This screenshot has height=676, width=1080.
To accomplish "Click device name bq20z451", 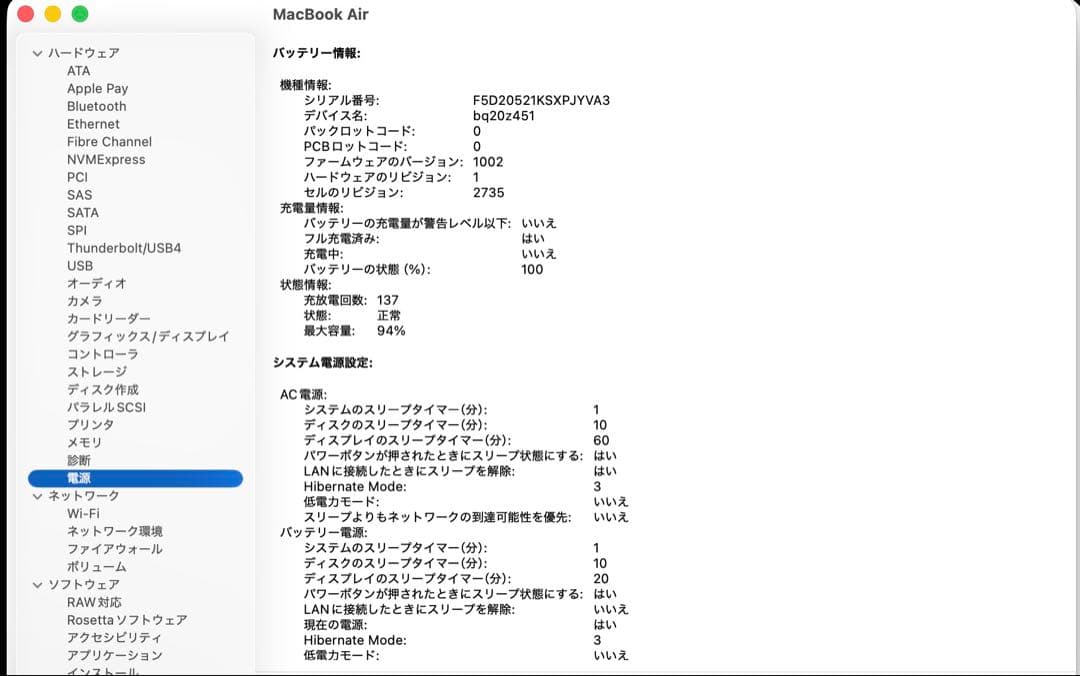I will (x=503, y=116).
